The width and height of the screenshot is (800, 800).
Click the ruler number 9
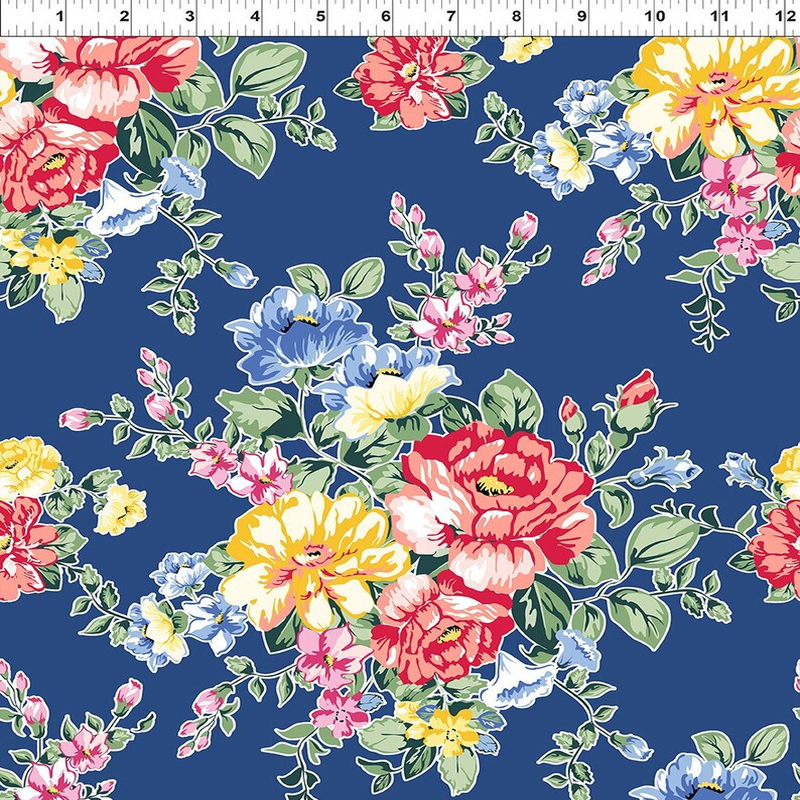click(582, 16)
